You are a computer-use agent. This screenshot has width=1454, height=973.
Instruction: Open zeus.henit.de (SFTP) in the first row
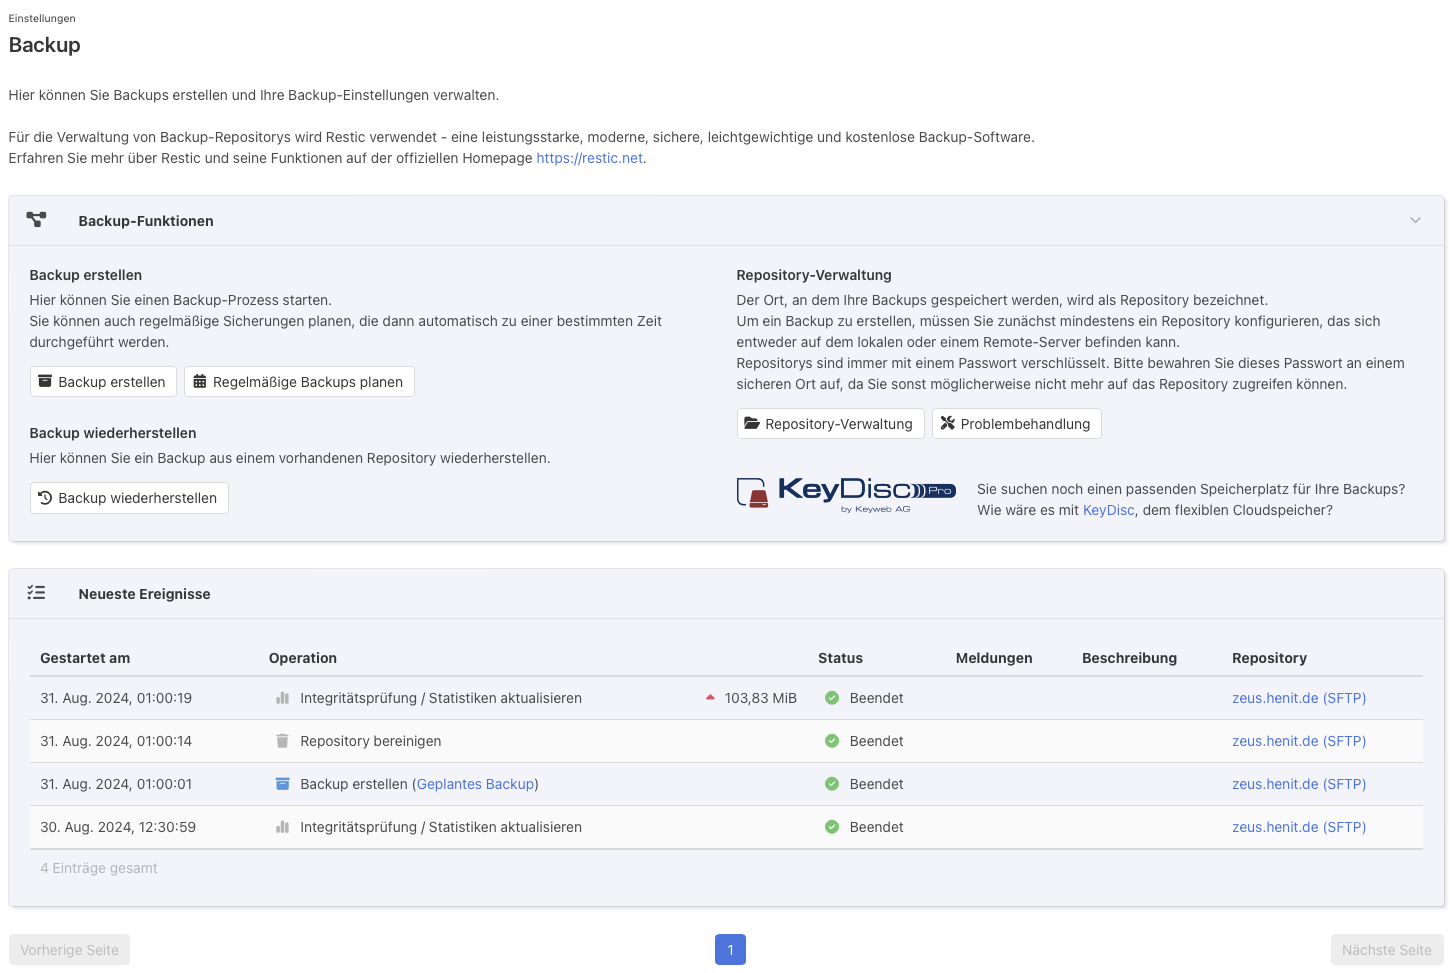pos(1298,698)
